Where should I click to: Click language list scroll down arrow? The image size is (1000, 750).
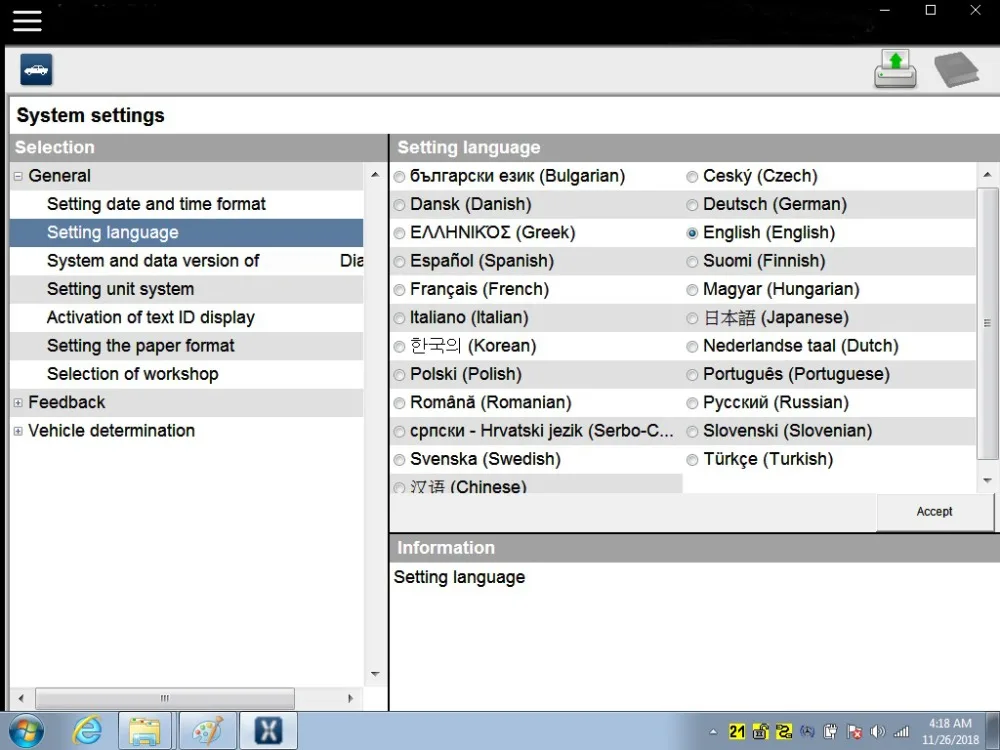pyautogui.click(x=987, y=481)
